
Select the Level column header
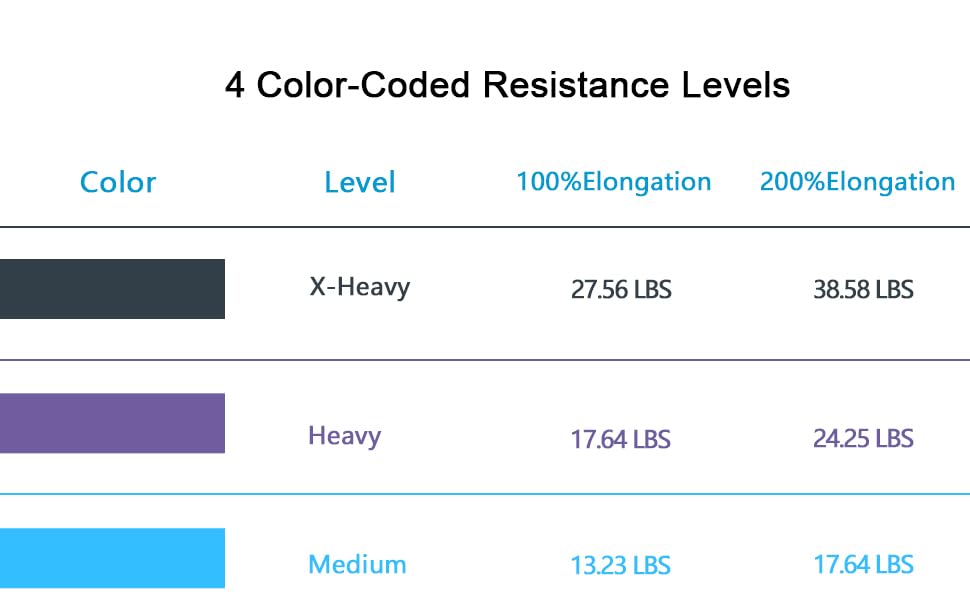[x=360, y=182]
